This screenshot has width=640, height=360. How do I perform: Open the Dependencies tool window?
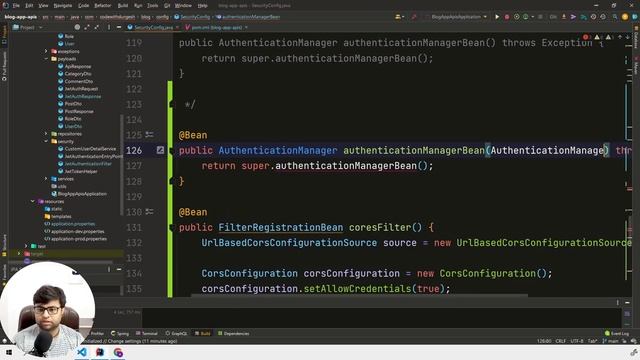pyautogui.click(x=233, y=333)
